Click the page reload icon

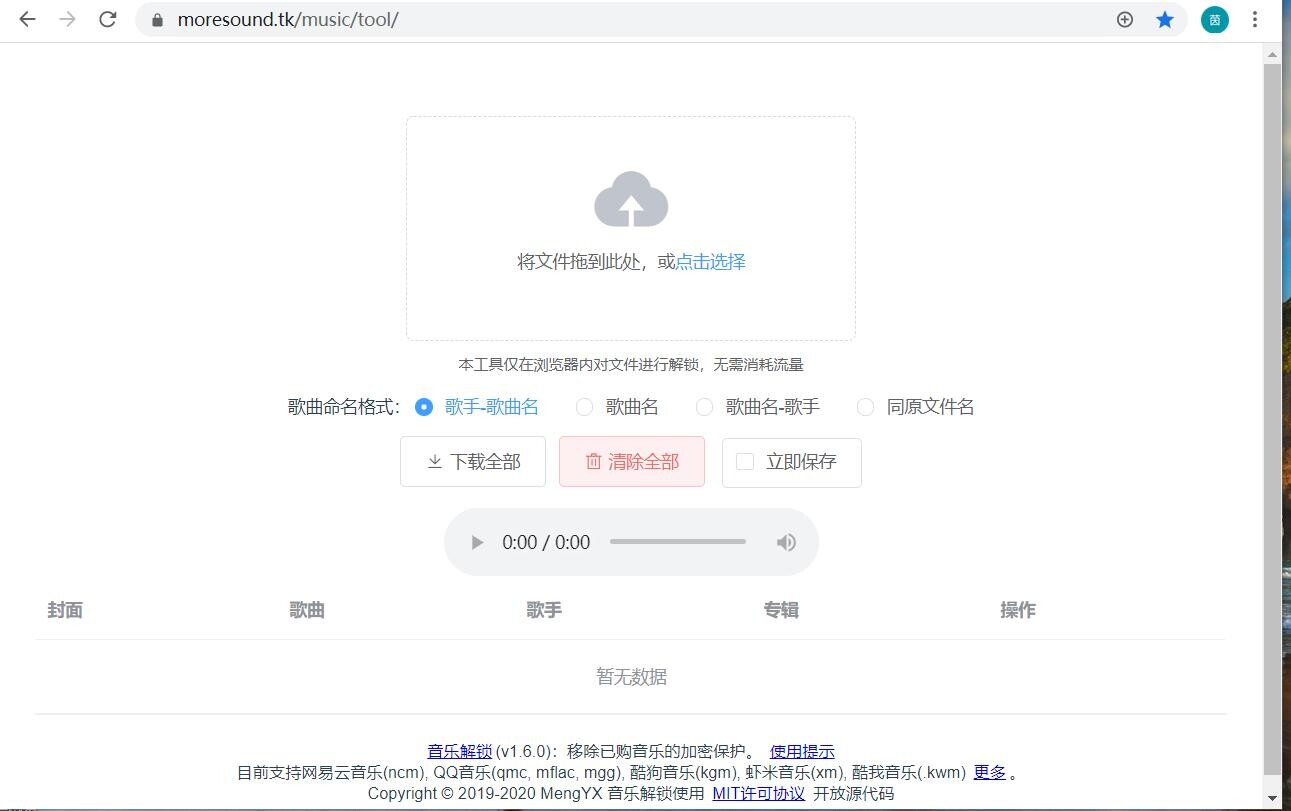(x=107, y=18)
